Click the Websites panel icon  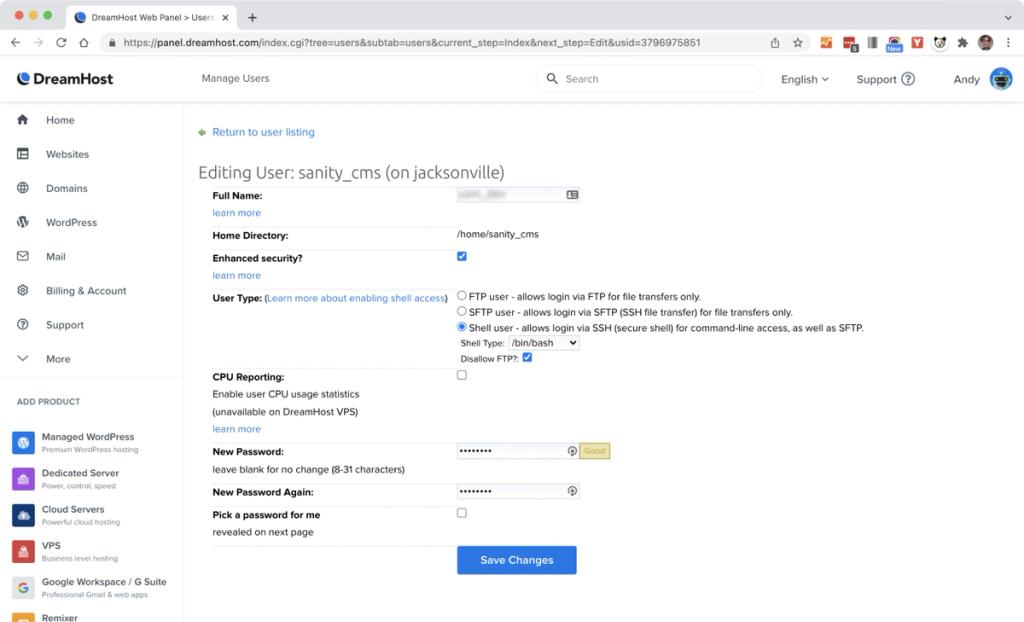click(23, 154)
